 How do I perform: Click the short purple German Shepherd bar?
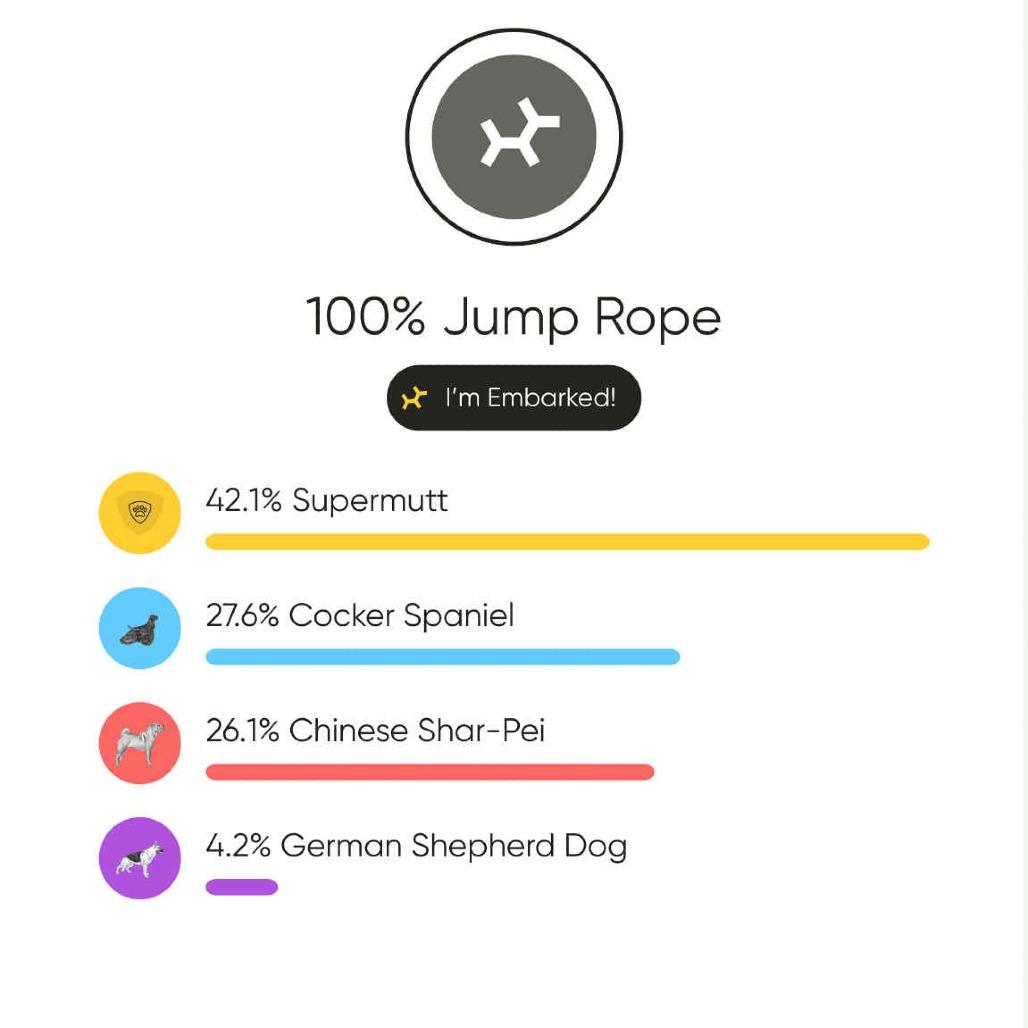coord(241,886)
